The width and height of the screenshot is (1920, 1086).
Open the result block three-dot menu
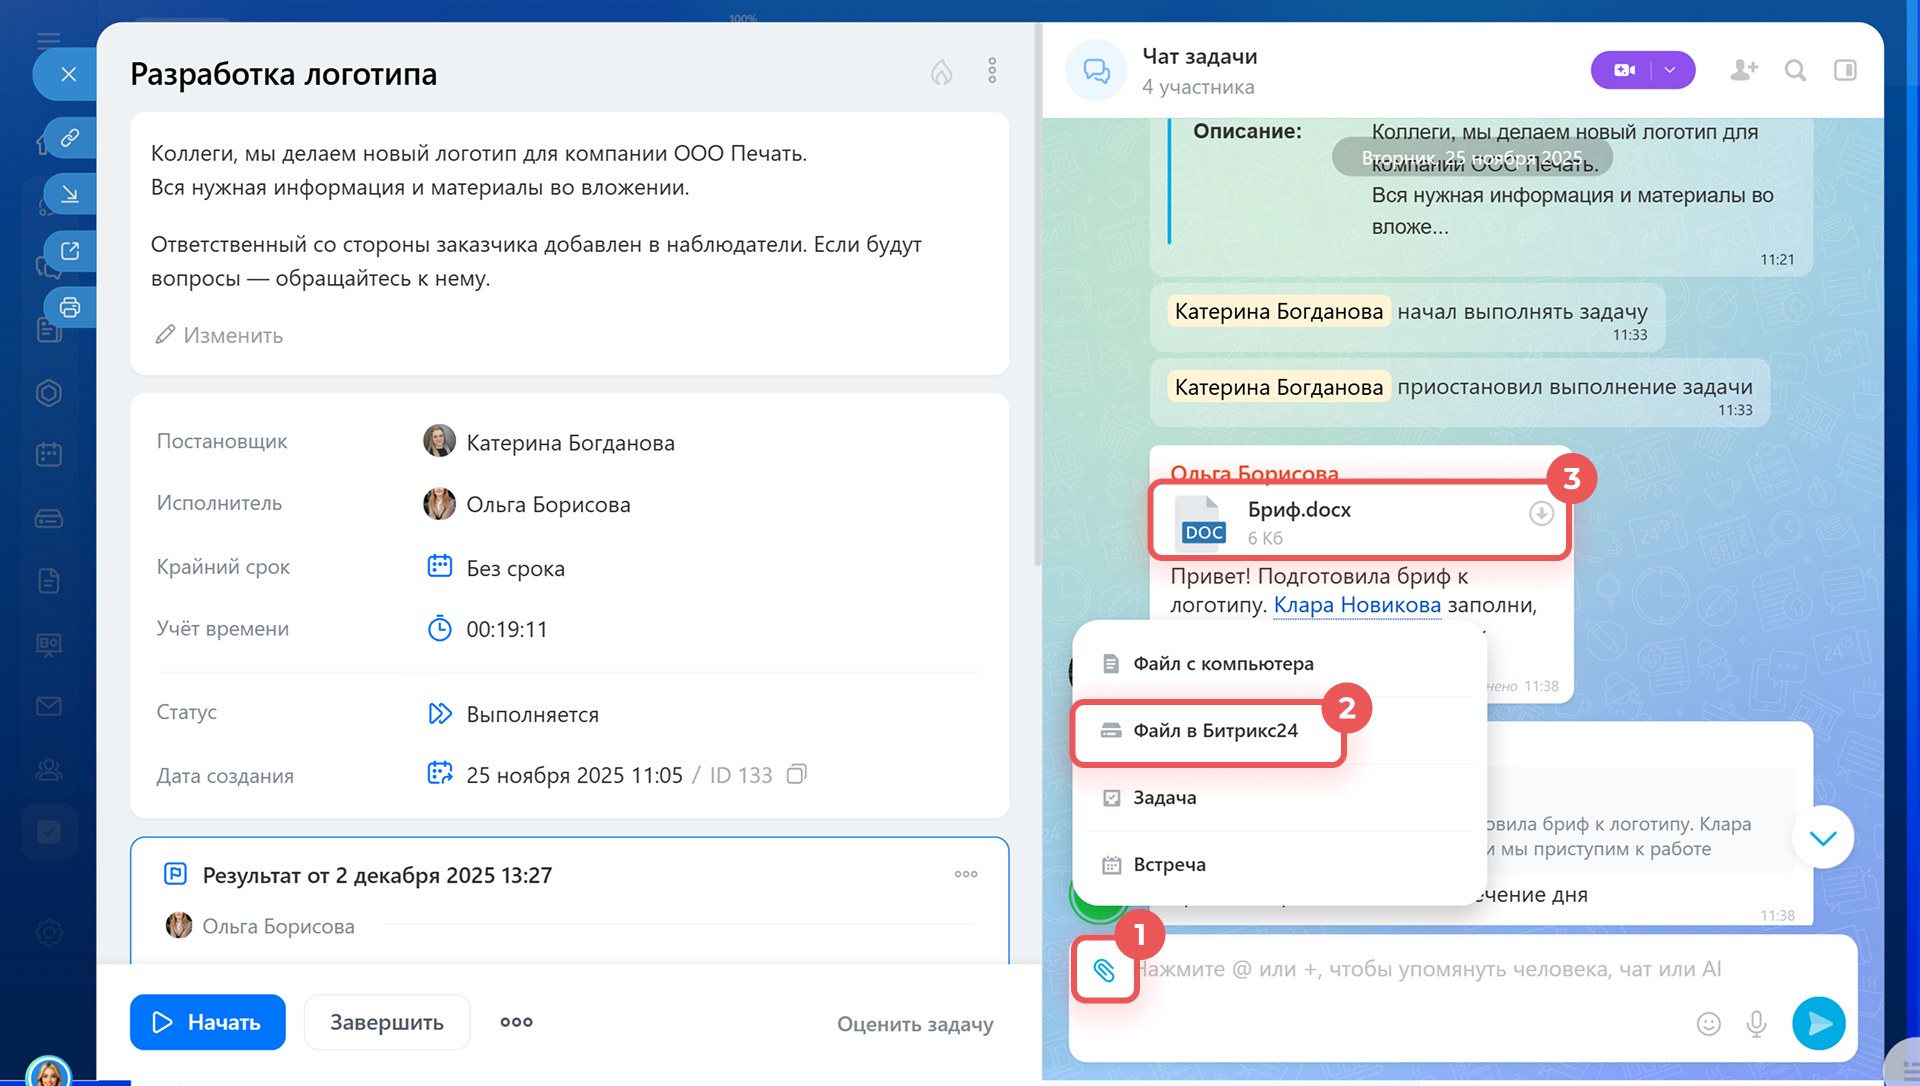coord(965,874)
